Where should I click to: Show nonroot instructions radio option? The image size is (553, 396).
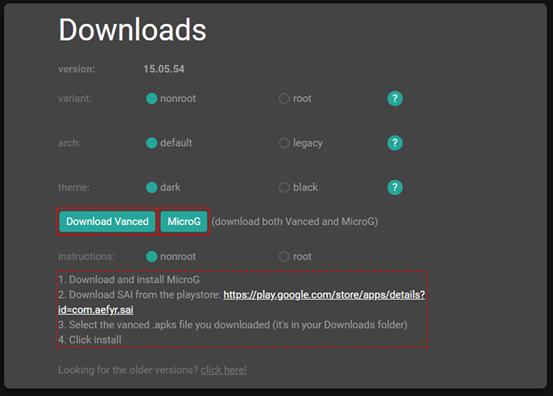[151, 256]
